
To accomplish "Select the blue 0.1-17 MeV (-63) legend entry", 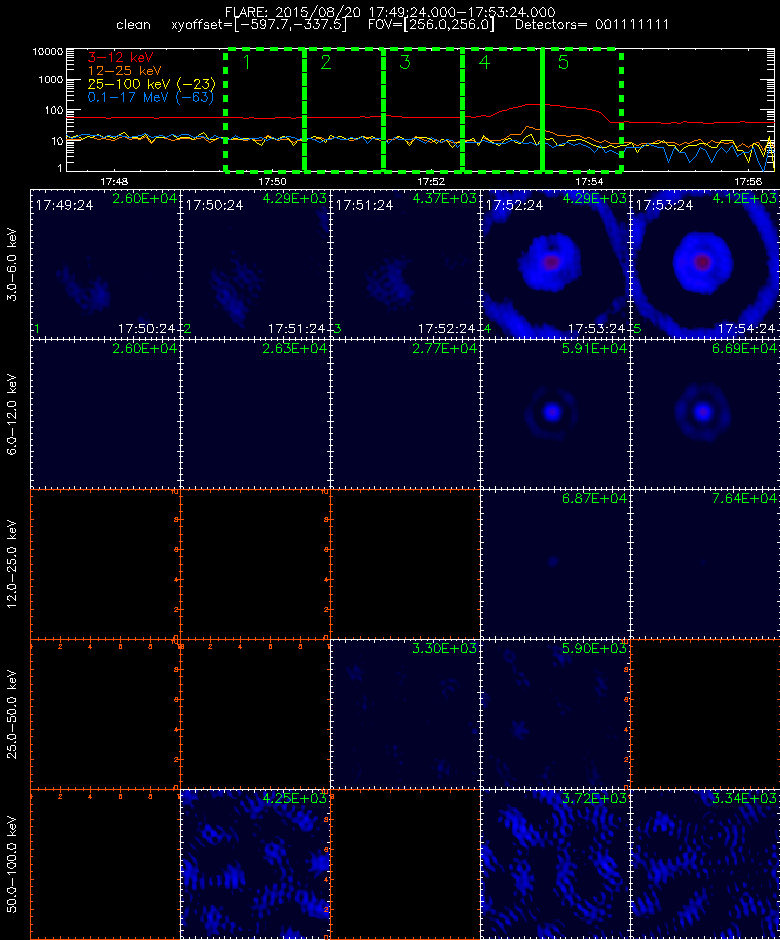I will [150, 97].
